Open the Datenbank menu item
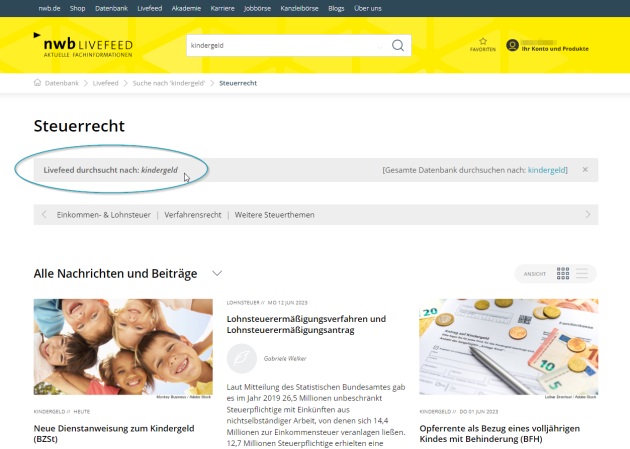 (111, 8)
